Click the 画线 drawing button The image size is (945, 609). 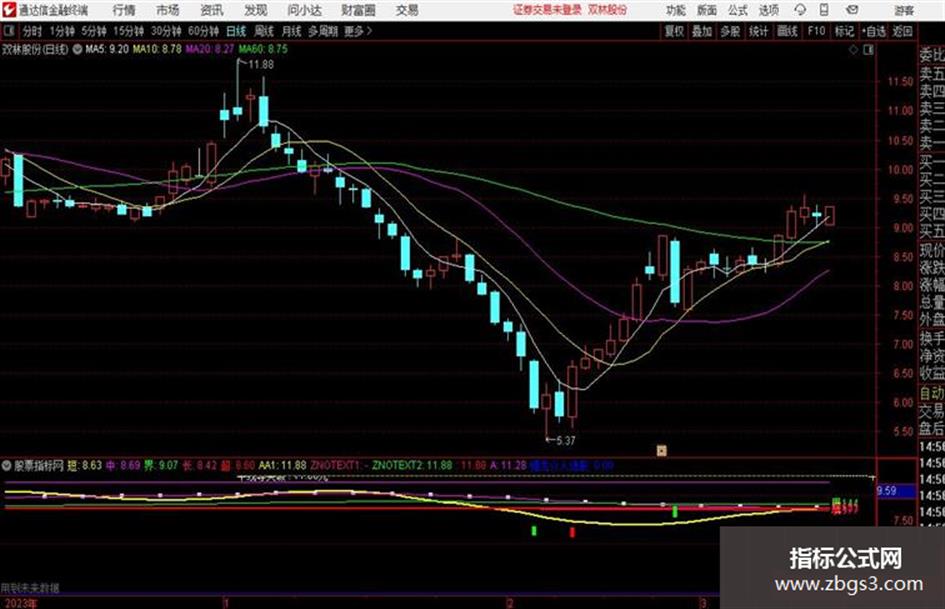[x=787, y=31]
